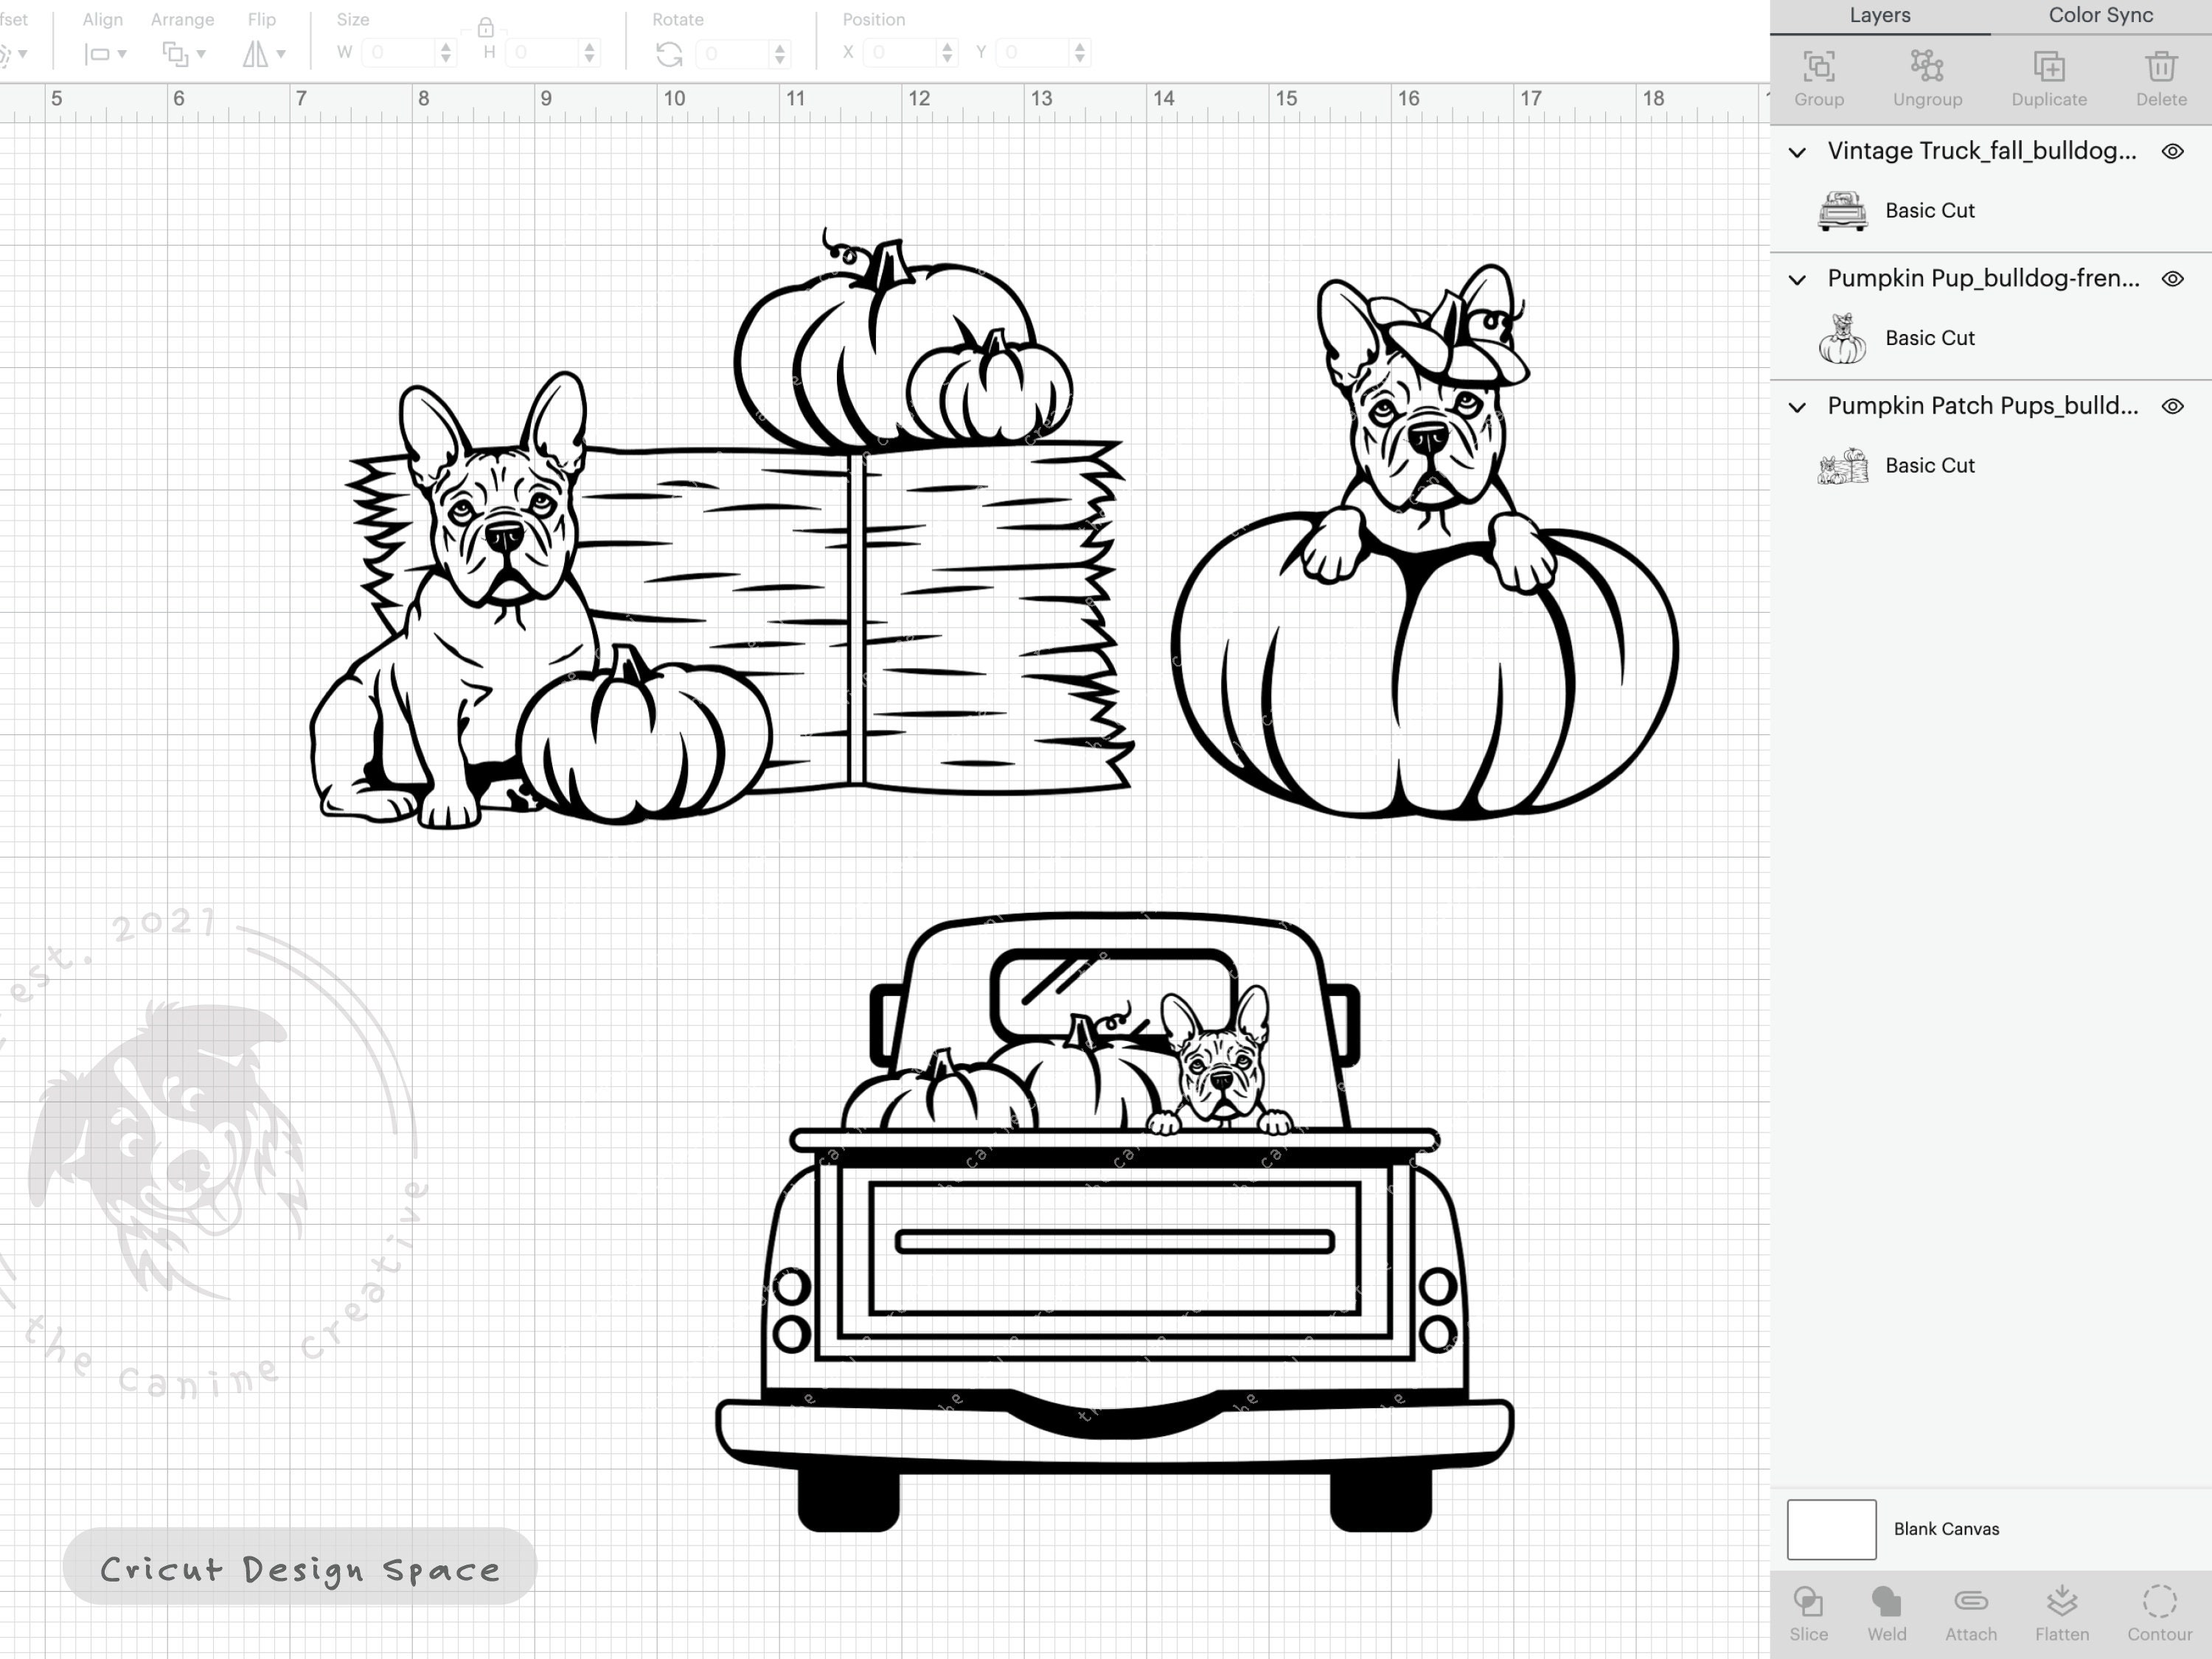This screenshot has height=1659, width=2212.
Task: Click the Ungroup button
Action: (x=1928, y=70)
